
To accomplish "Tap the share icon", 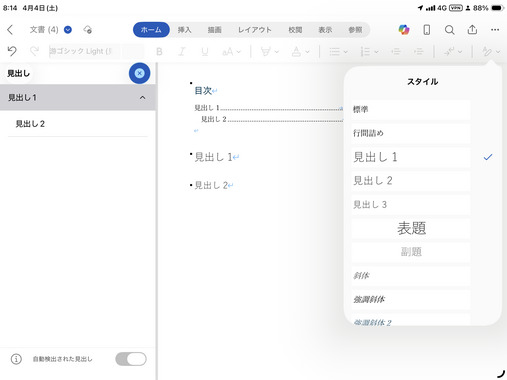I will [472, 30].
